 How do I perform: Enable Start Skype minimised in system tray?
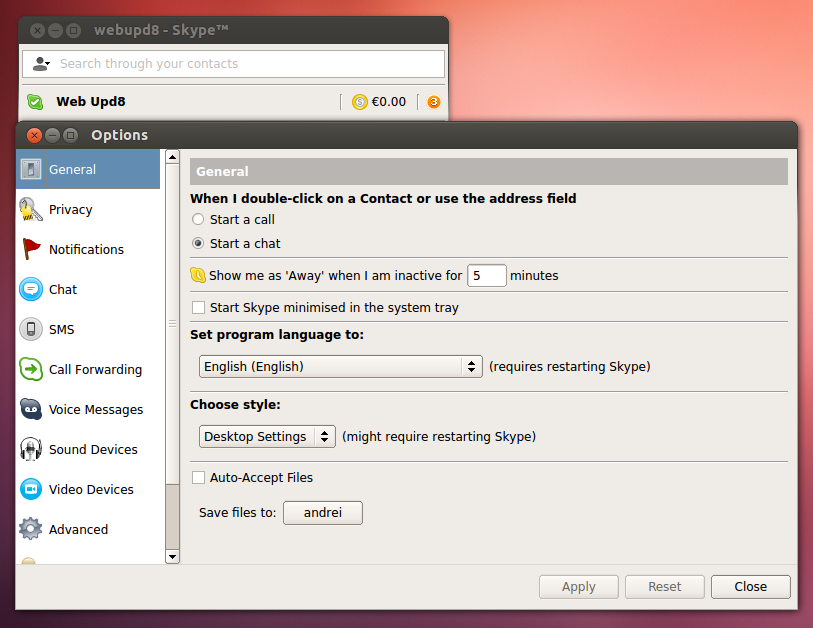pyautogui.click(x=199, y=308)
